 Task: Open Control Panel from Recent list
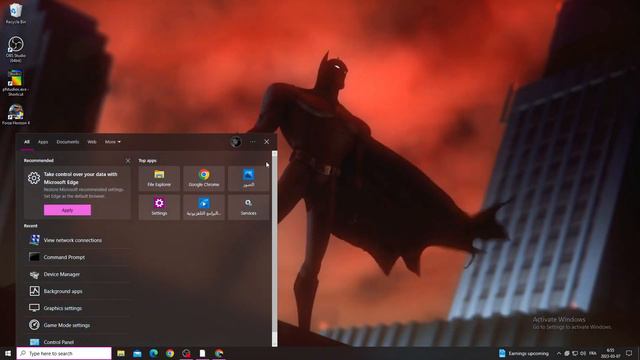point(78,342)
